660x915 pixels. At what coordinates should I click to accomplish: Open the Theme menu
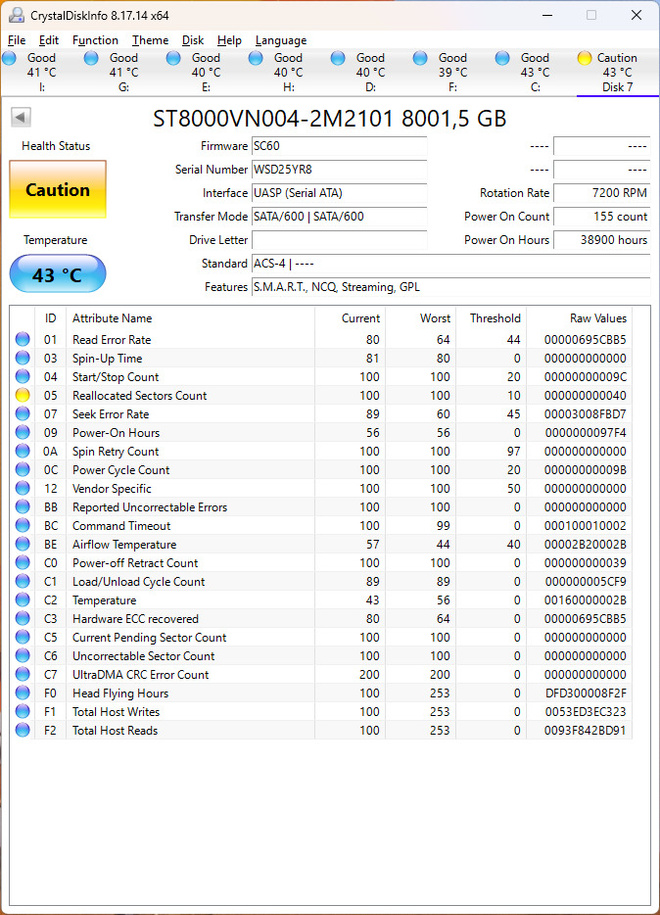[150, 40]
